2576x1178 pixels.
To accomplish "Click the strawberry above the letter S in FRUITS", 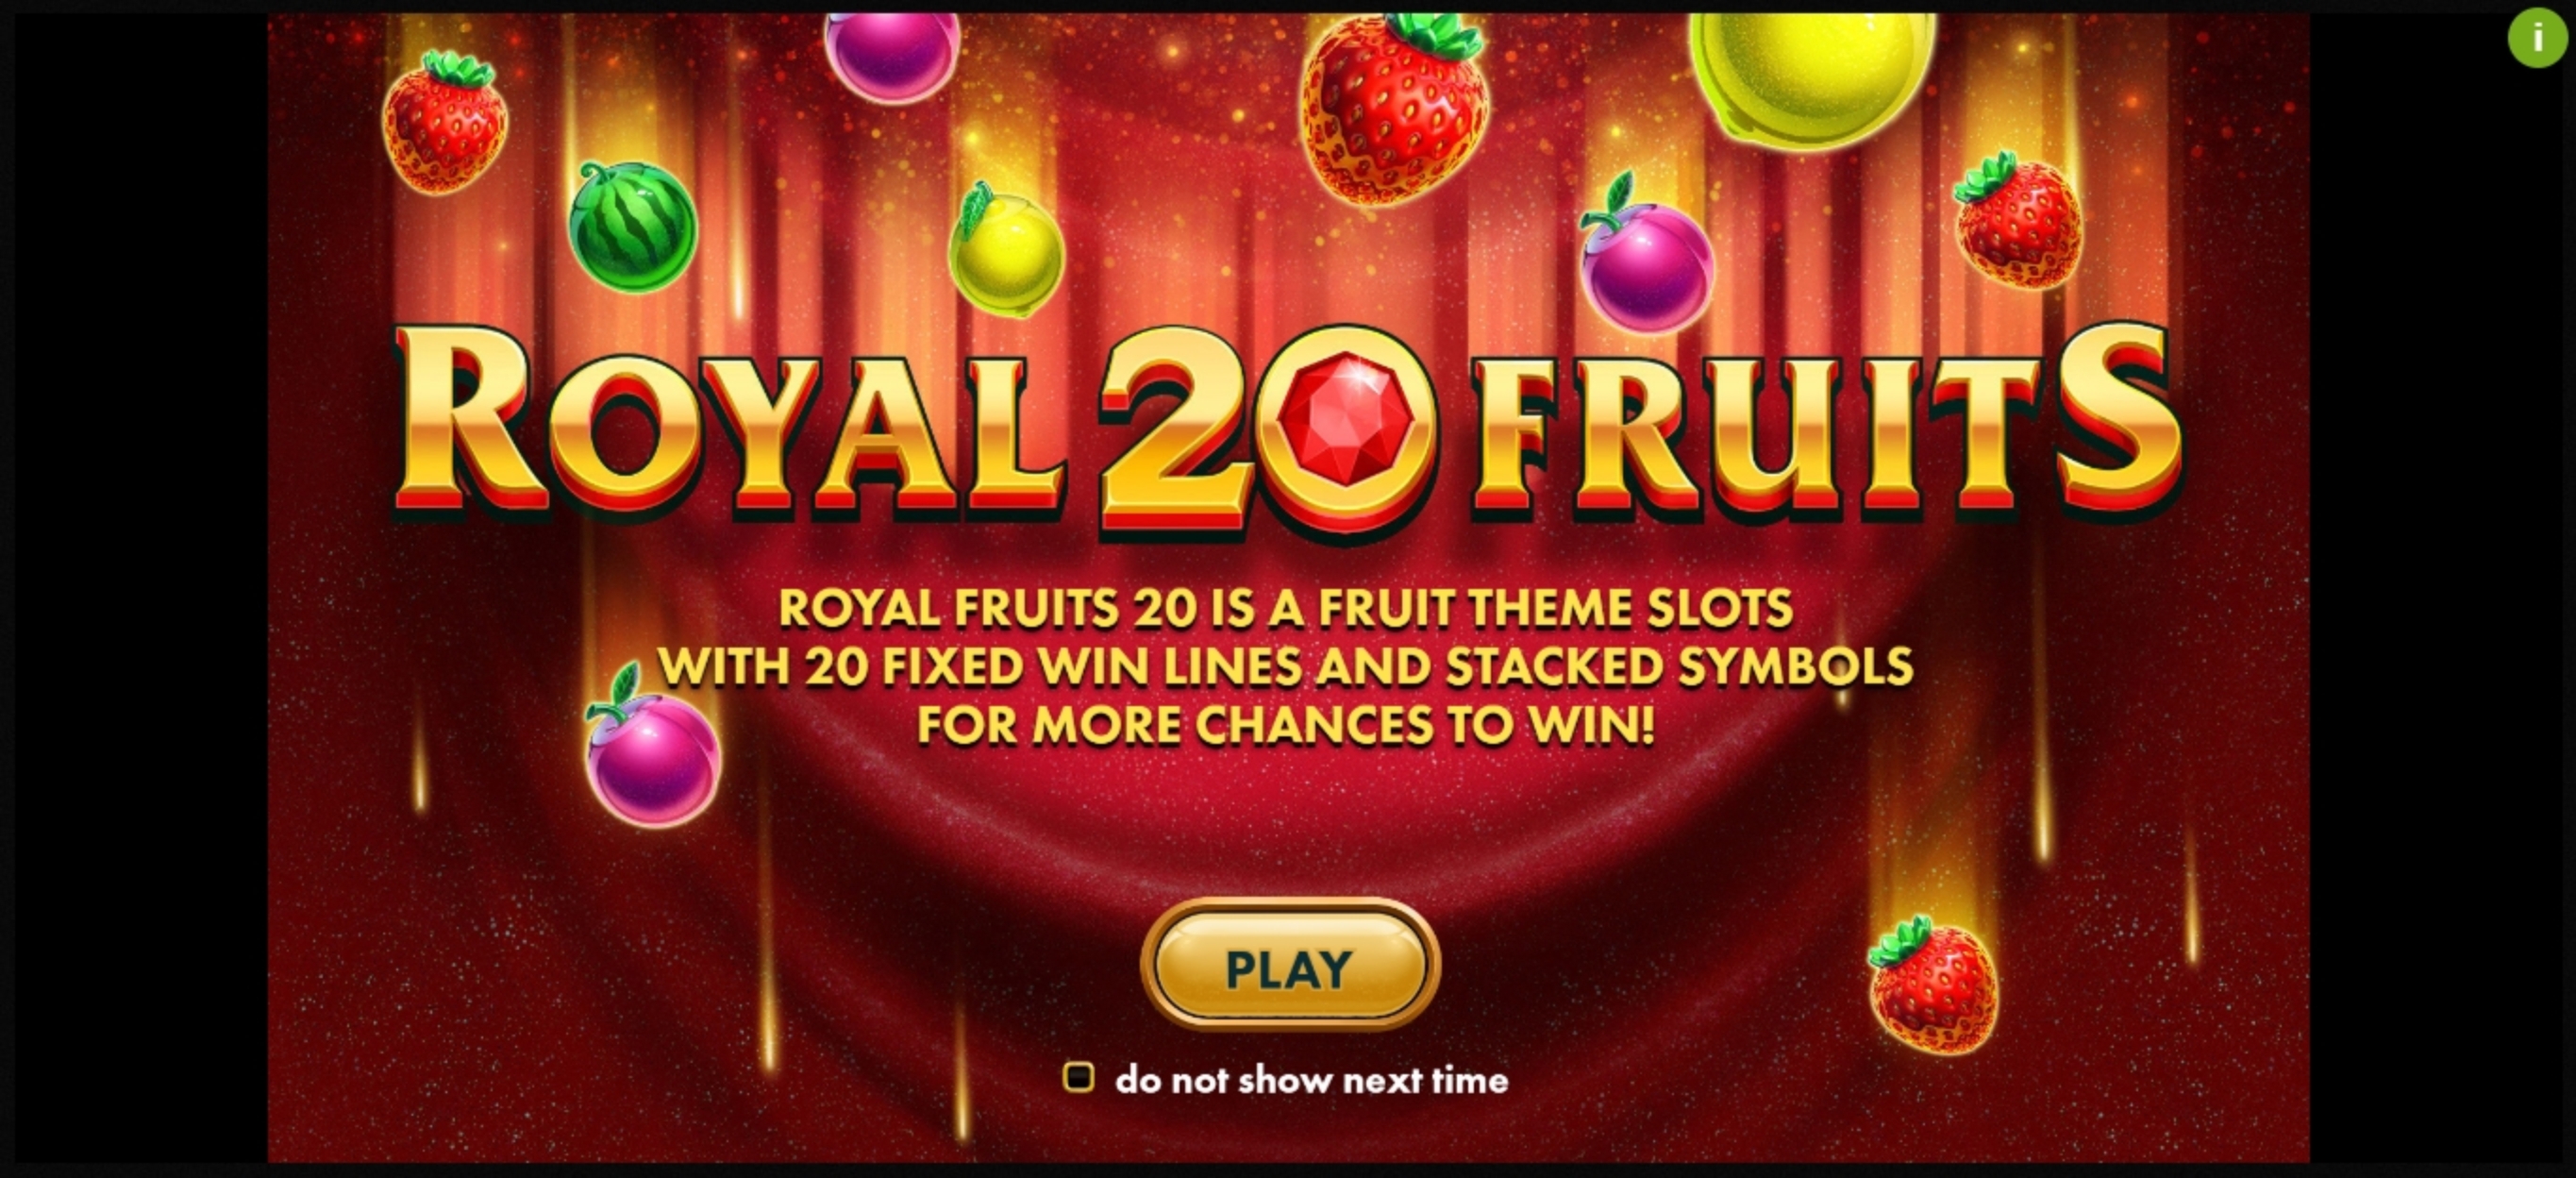I will (x=2018, y=220).
